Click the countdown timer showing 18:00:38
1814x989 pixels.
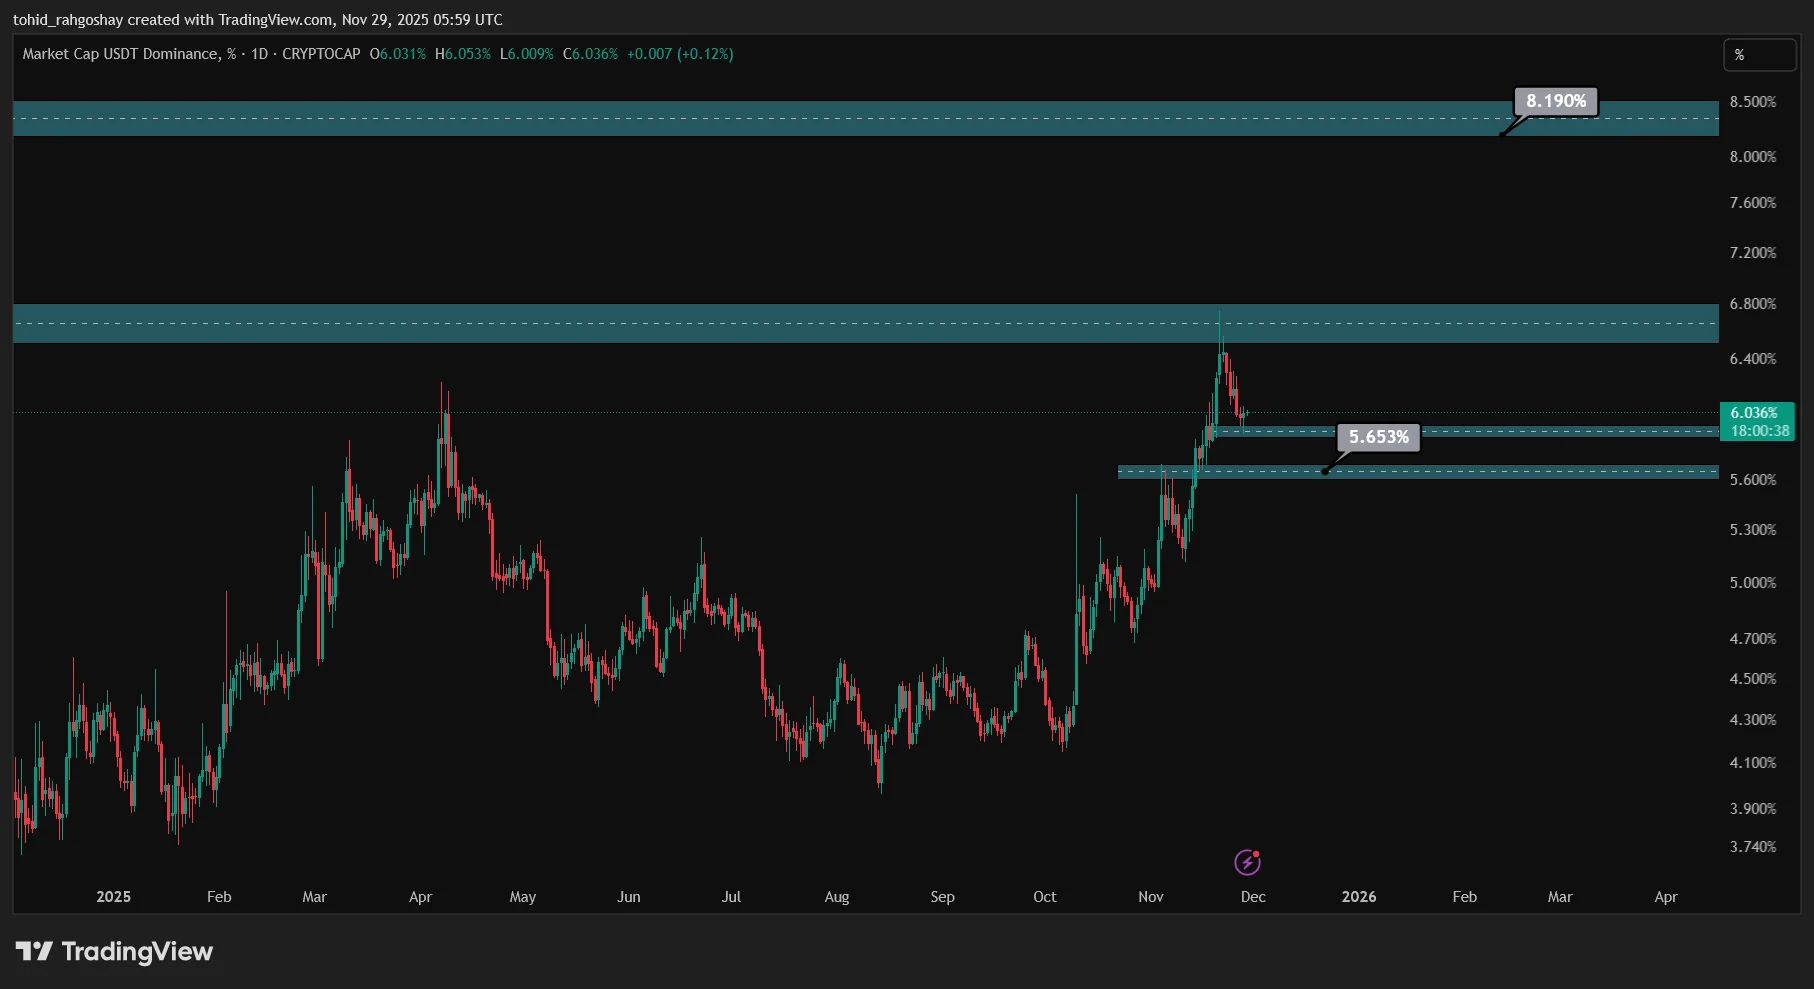pos(1761,430)
